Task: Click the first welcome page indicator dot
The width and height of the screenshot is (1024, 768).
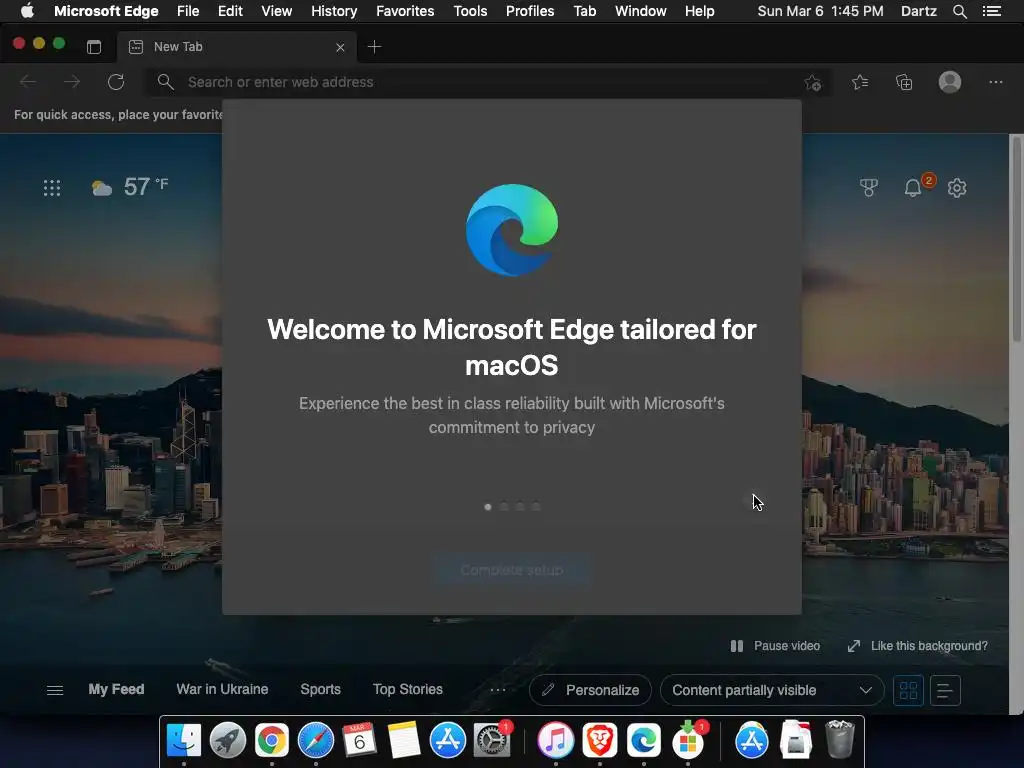Action: click(x=488, y=507)
